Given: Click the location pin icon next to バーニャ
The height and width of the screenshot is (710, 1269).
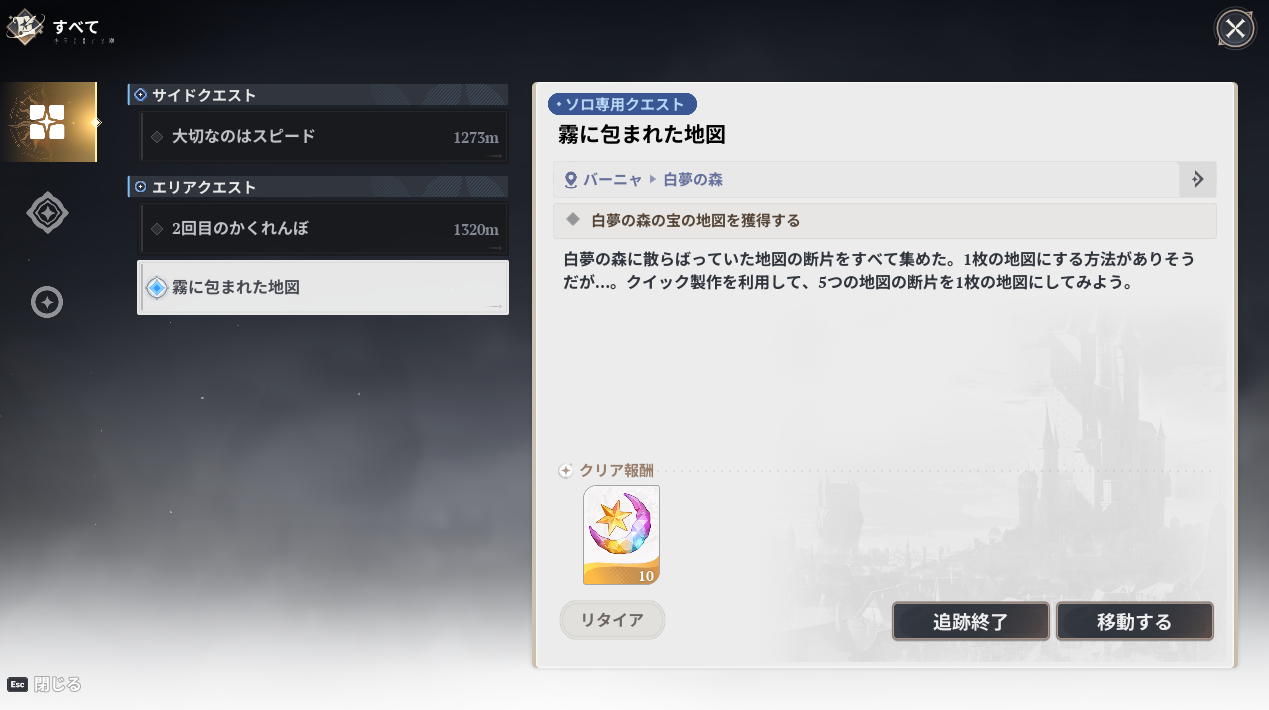Looking at the screenshot, I should pos(571,180).
